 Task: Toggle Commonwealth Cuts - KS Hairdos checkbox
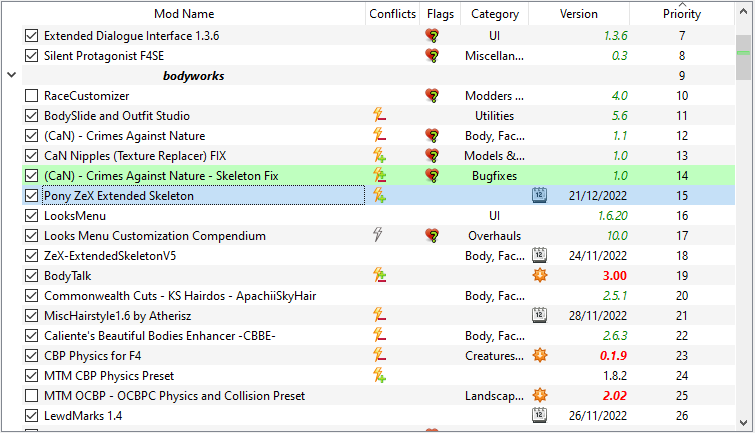31,296
